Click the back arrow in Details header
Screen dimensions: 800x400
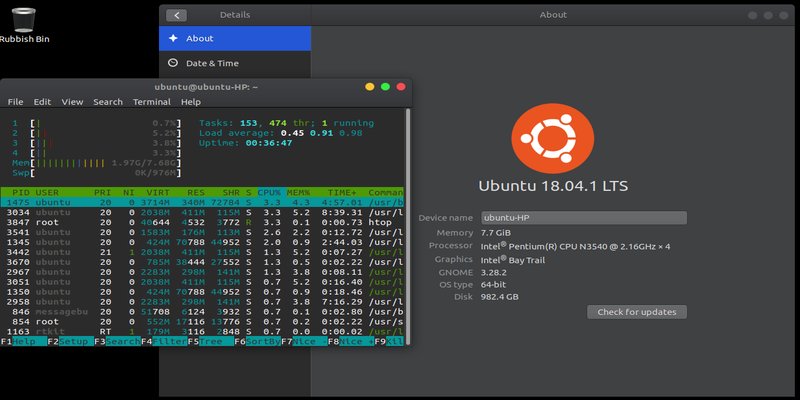tap(177, 15)
